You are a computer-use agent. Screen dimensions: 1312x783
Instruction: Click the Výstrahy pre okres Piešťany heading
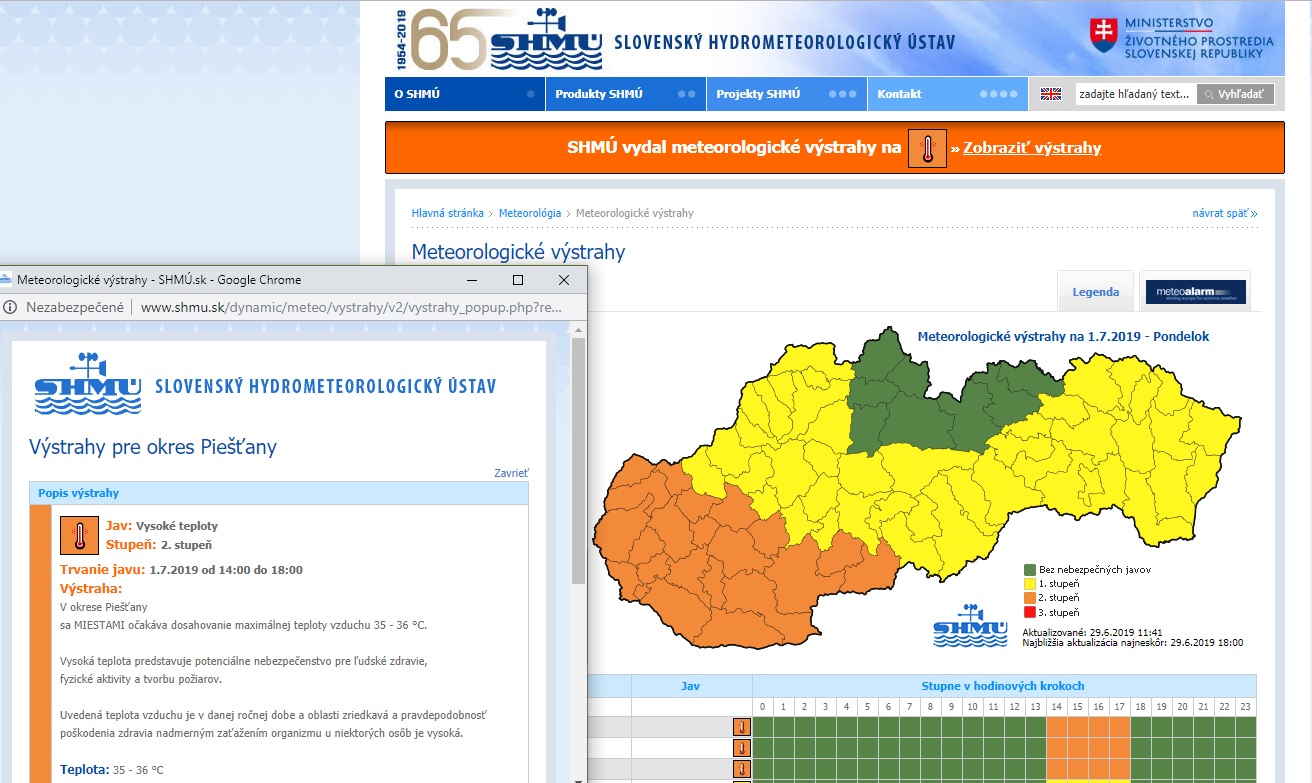153,447
